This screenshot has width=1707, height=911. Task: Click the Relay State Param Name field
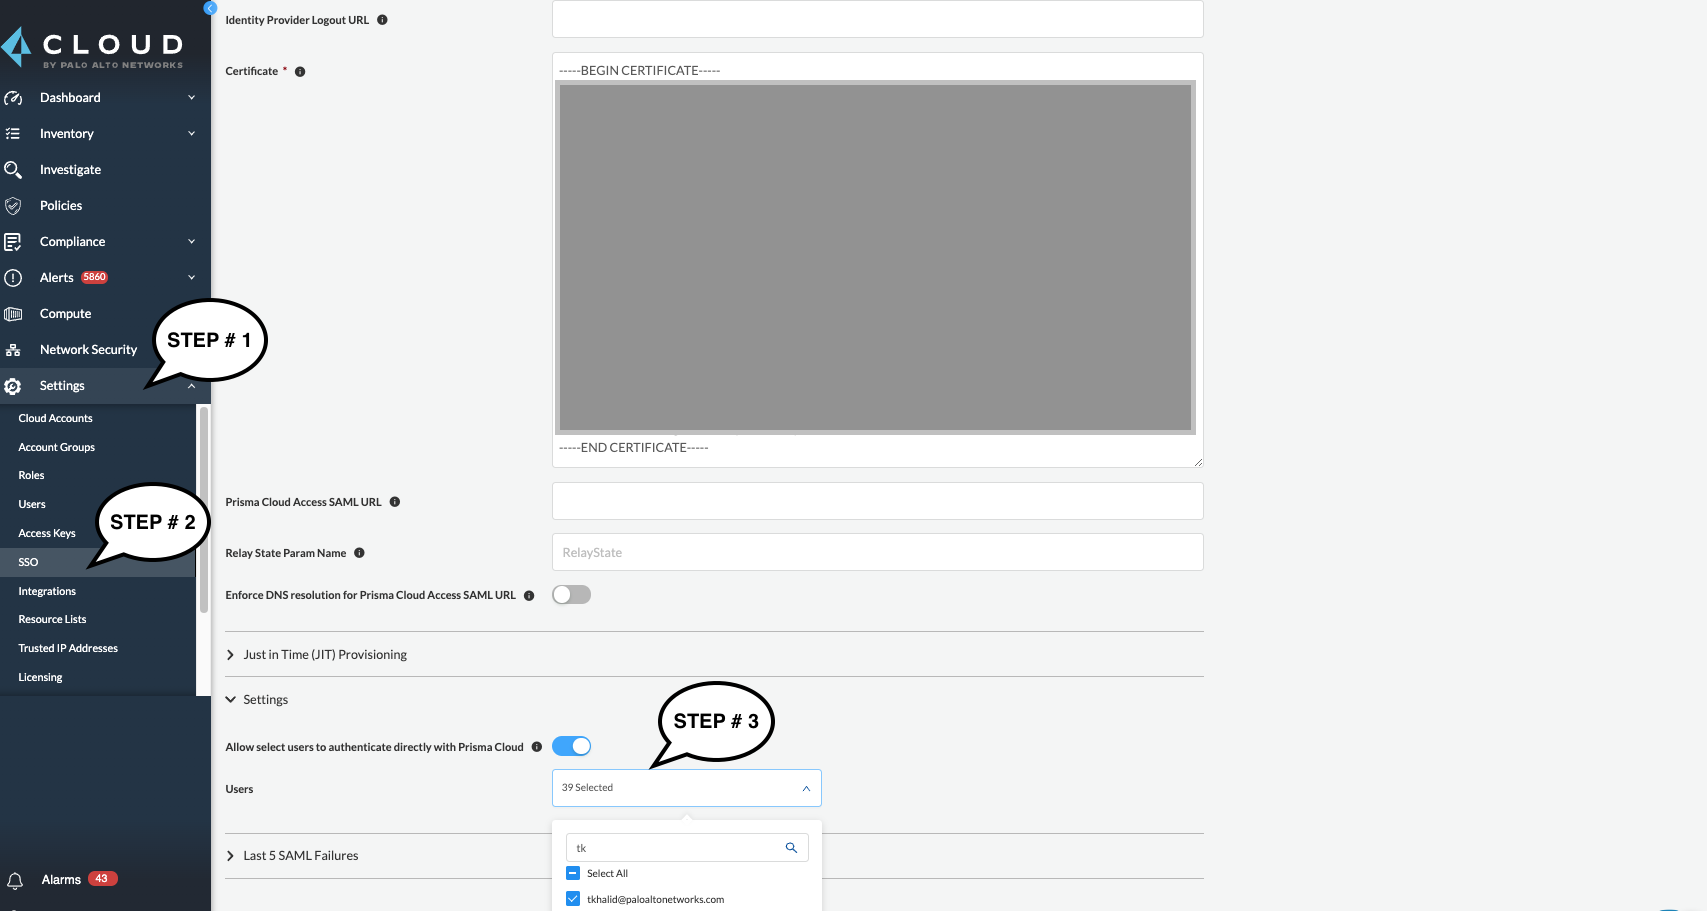coord(877,552)
